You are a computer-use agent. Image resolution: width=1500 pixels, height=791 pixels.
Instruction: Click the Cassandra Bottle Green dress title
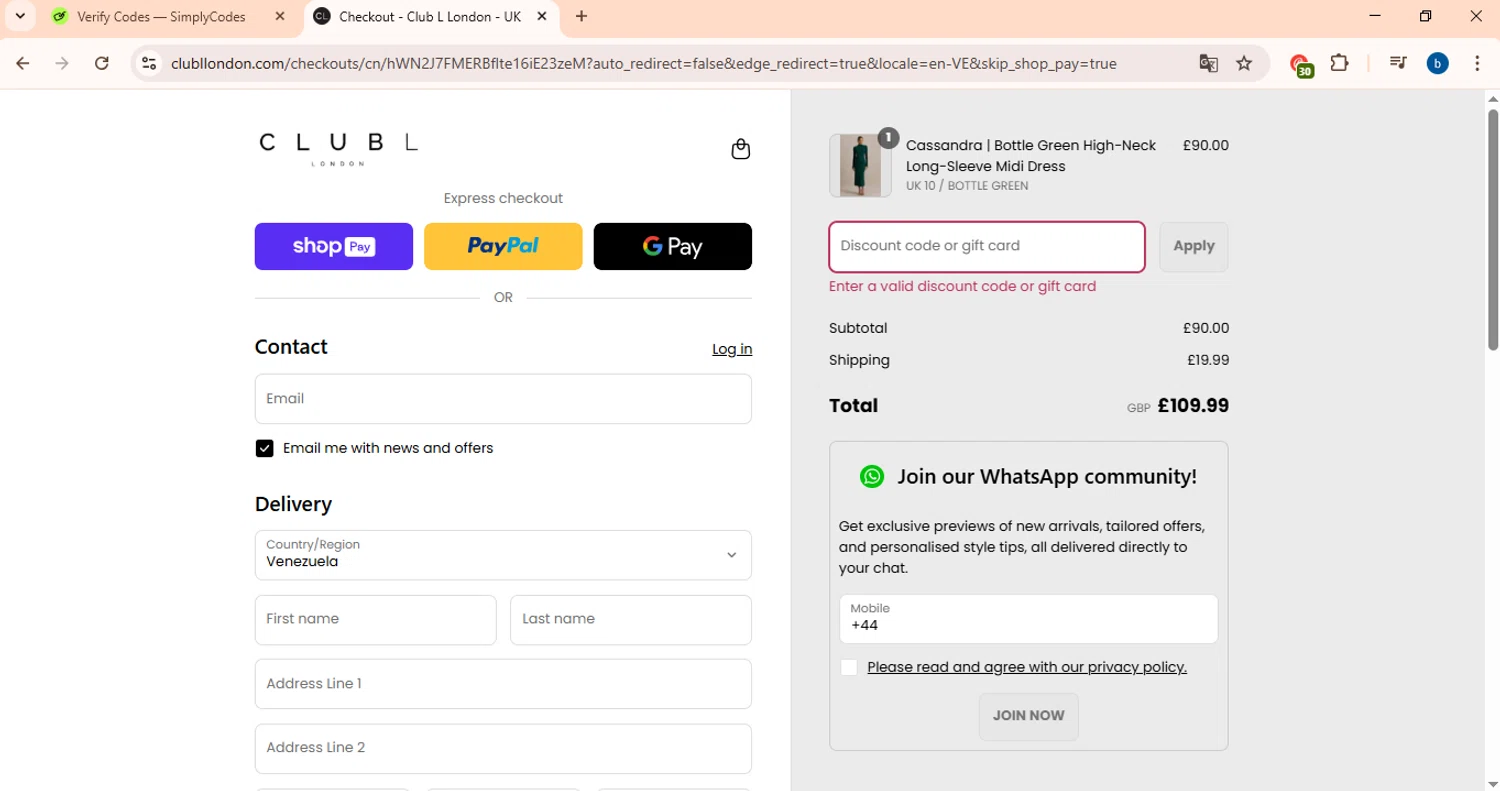click(x=1031, y=155)
